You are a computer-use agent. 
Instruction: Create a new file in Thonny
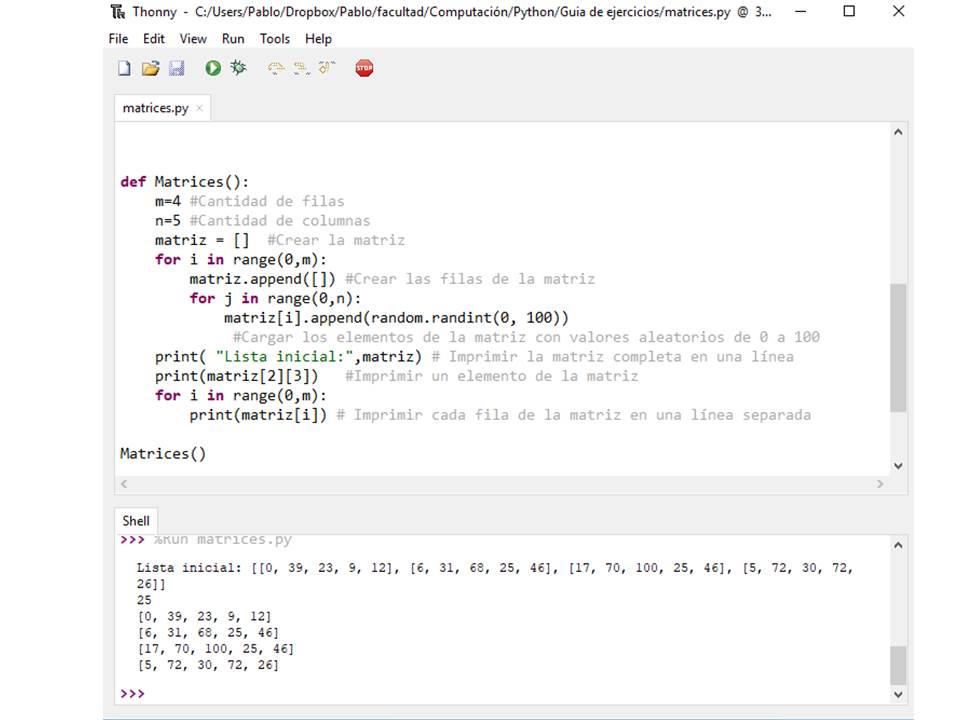pos(124,68)
